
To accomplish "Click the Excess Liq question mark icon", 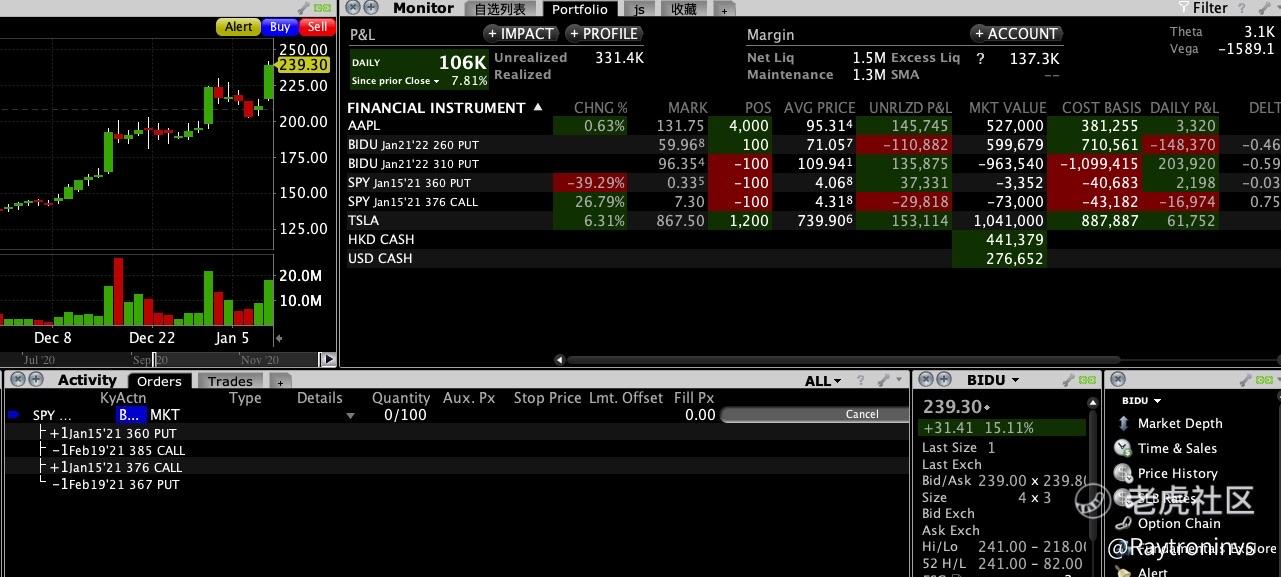I will (x=980, y=59).
